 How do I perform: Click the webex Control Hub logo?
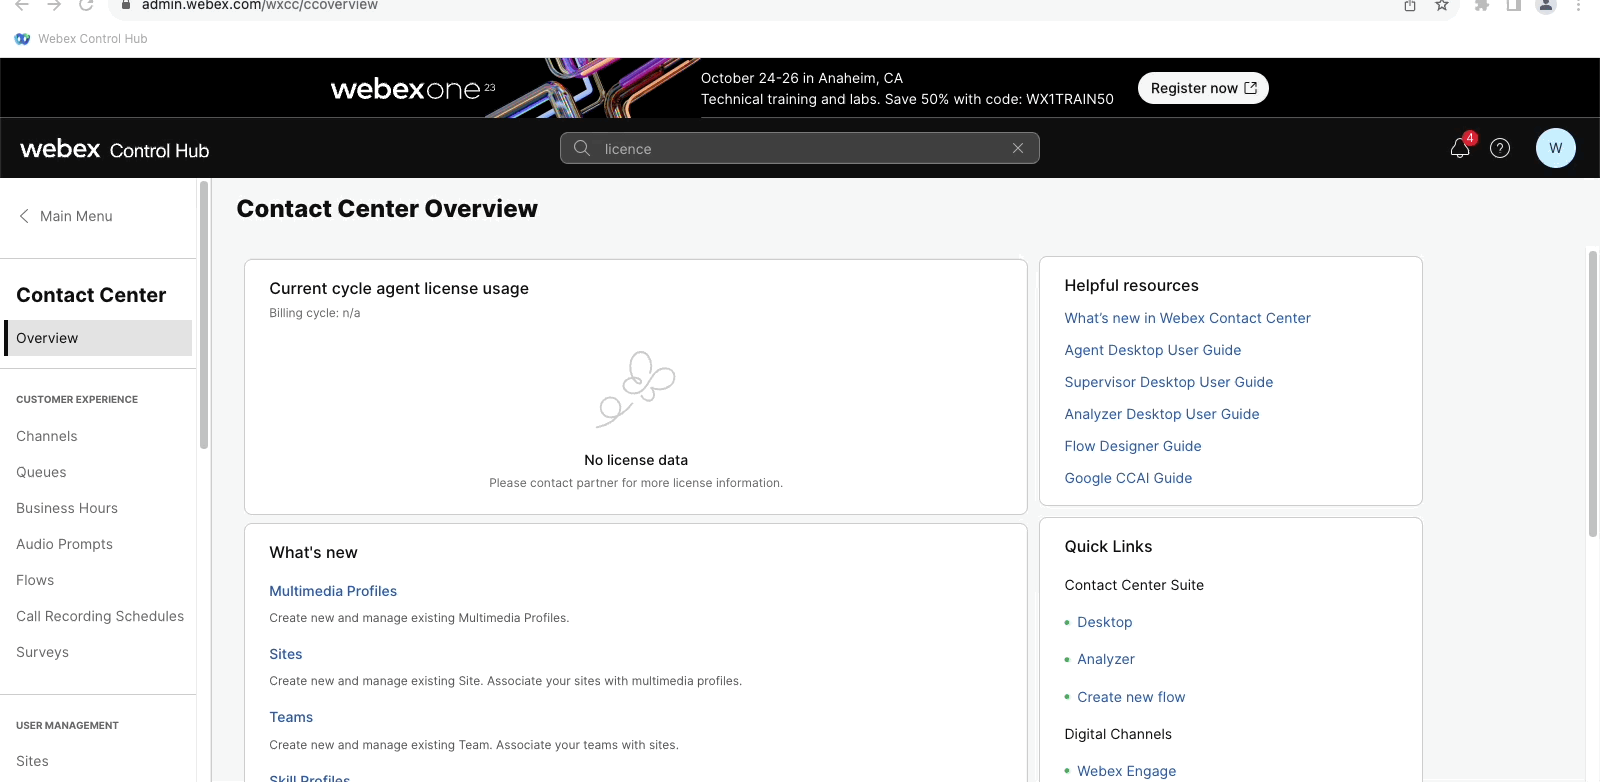(x=115, y=150)
